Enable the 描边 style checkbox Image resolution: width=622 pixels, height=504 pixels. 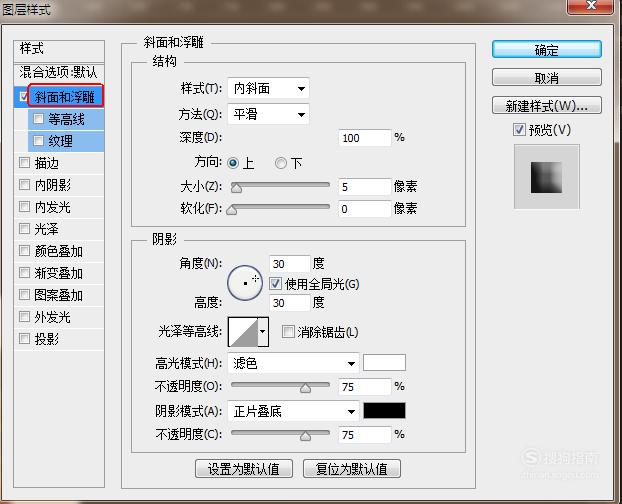(24, 162)
